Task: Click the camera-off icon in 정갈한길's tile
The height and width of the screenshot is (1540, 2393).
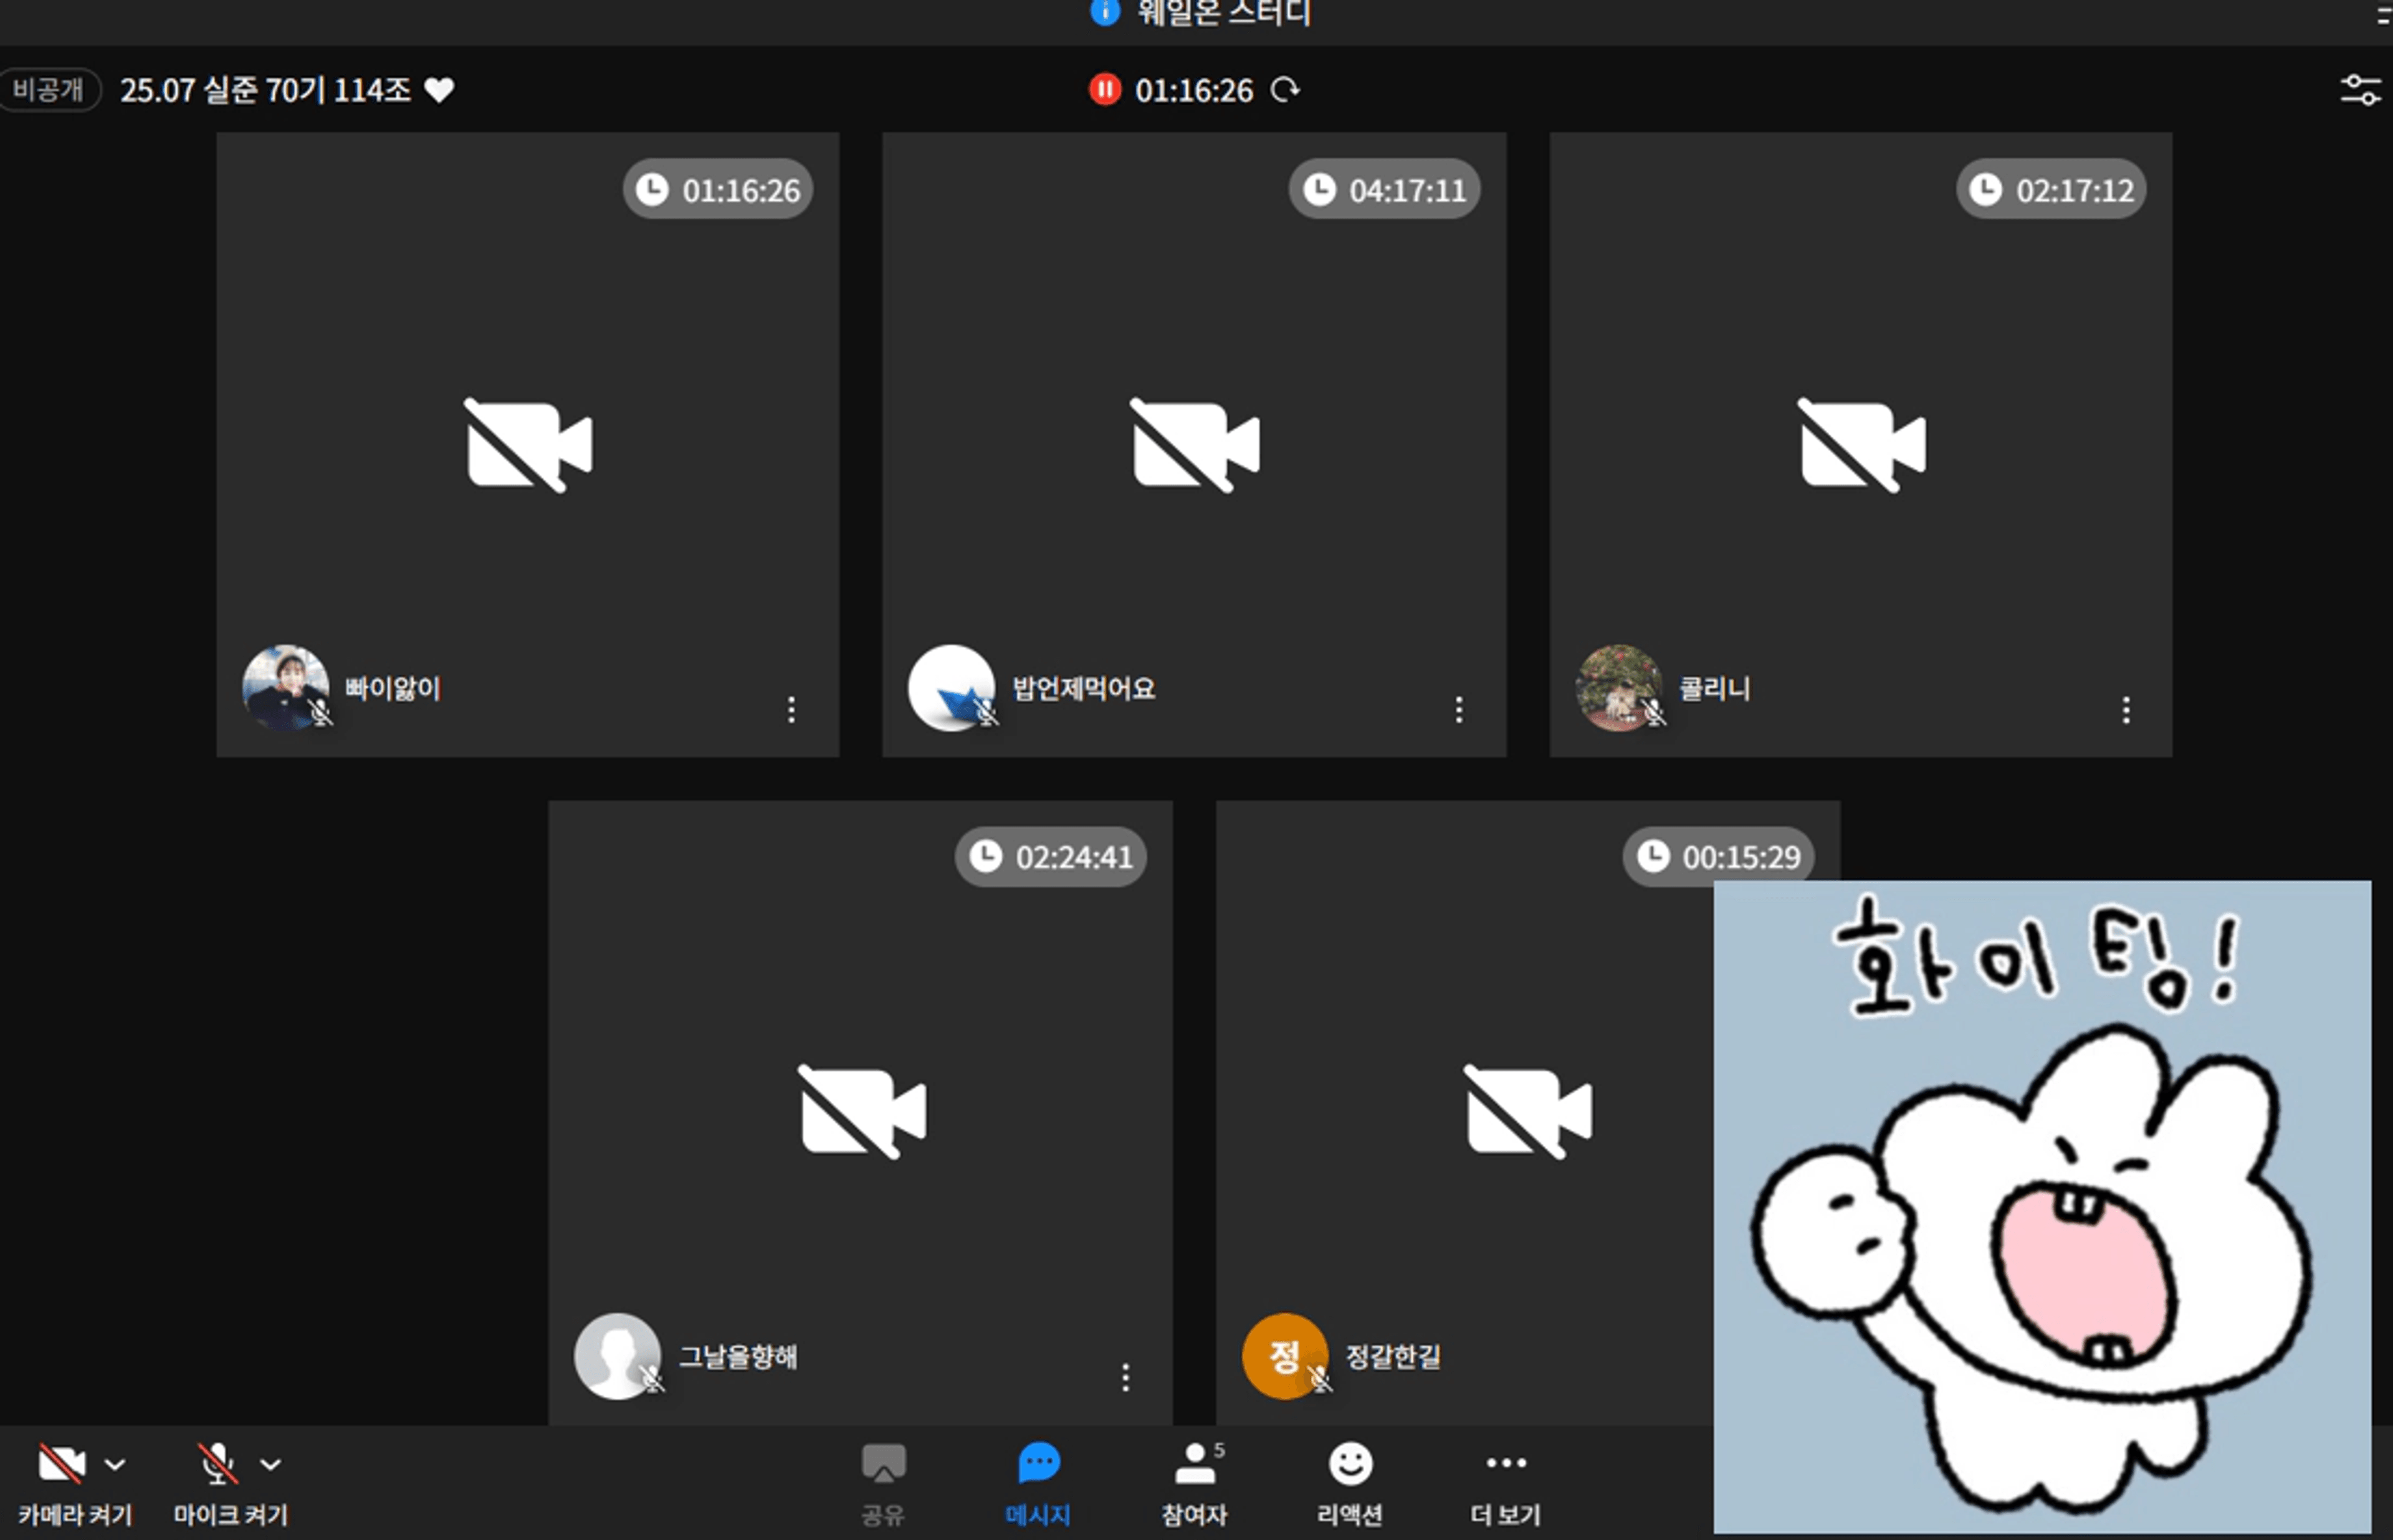Action: point(1528,1112)
